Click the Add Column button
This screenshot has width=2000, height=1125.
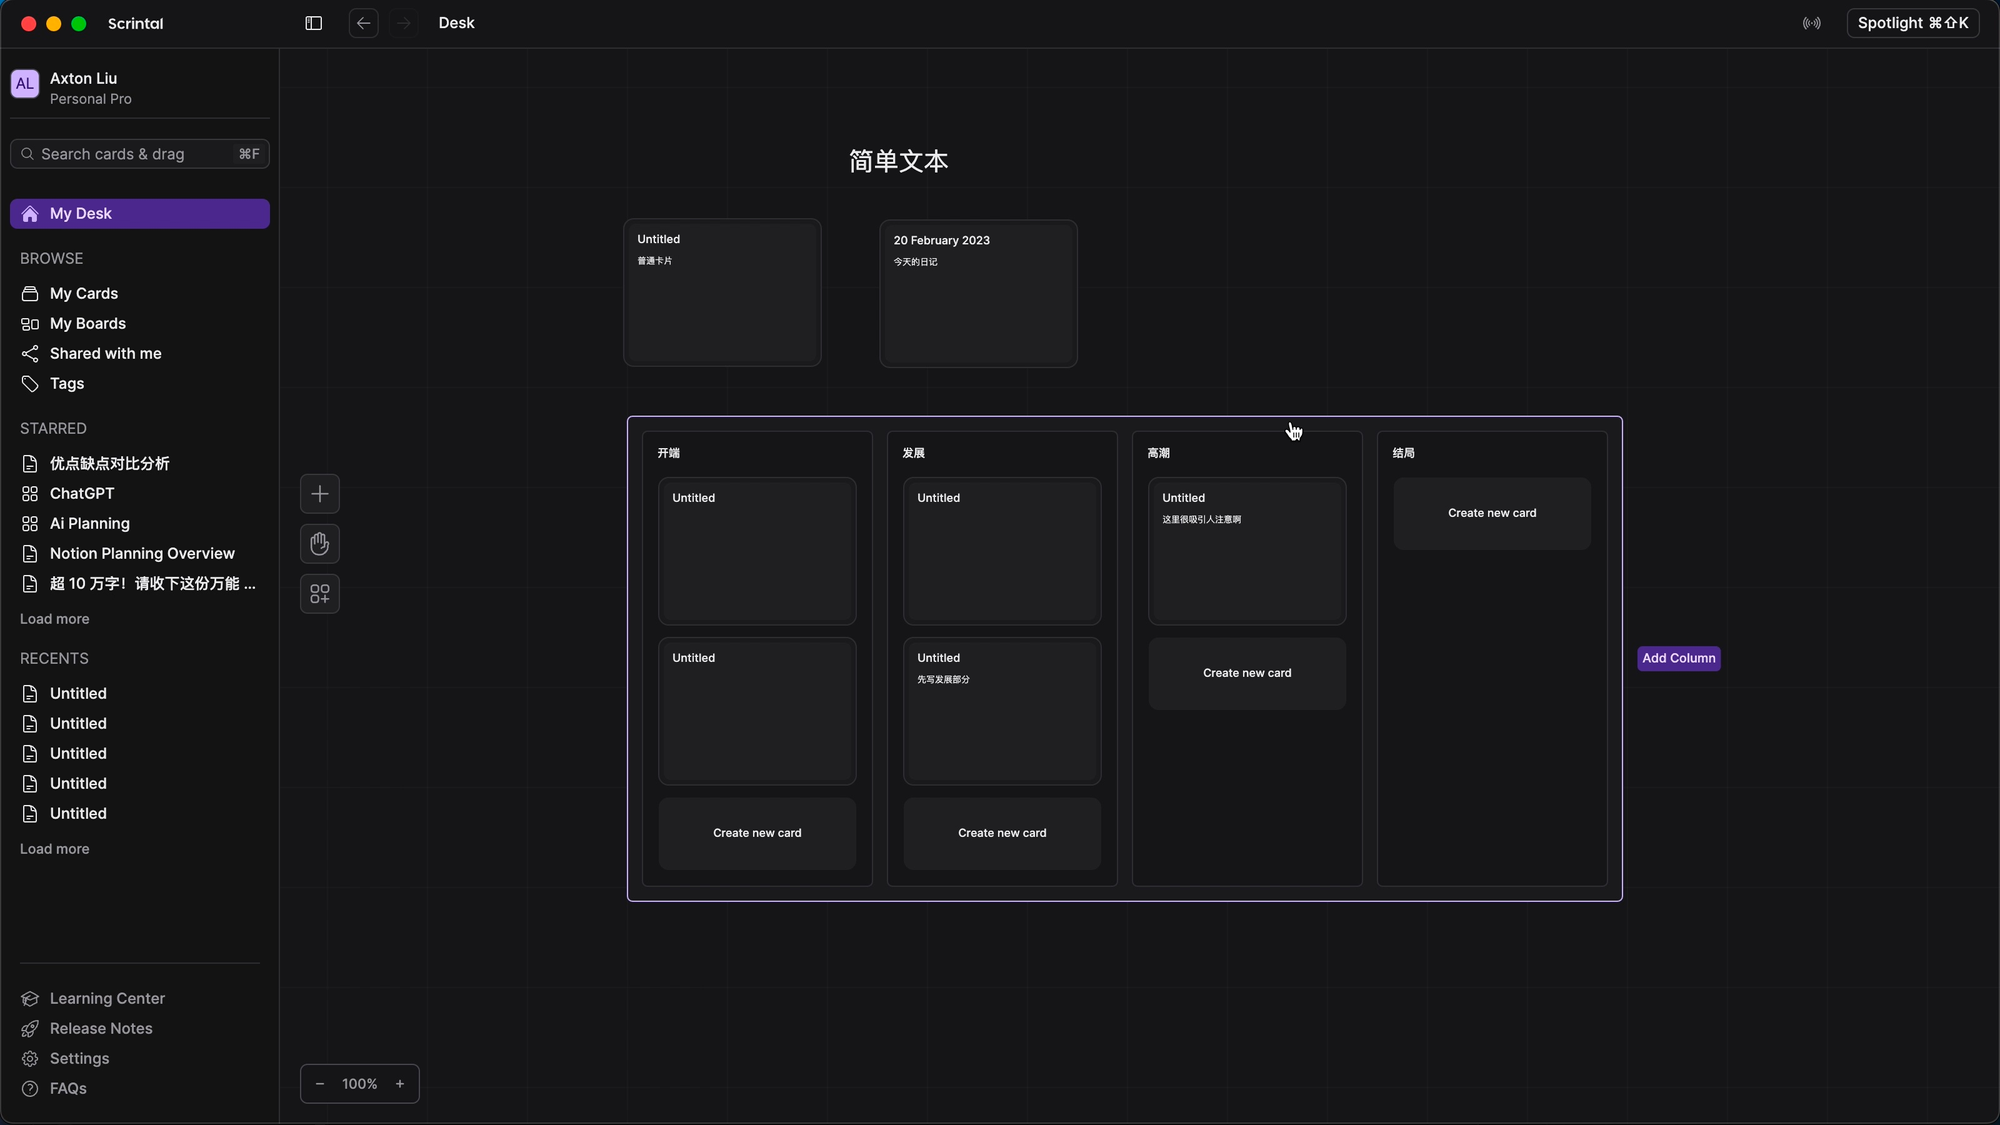(1678, 658)
